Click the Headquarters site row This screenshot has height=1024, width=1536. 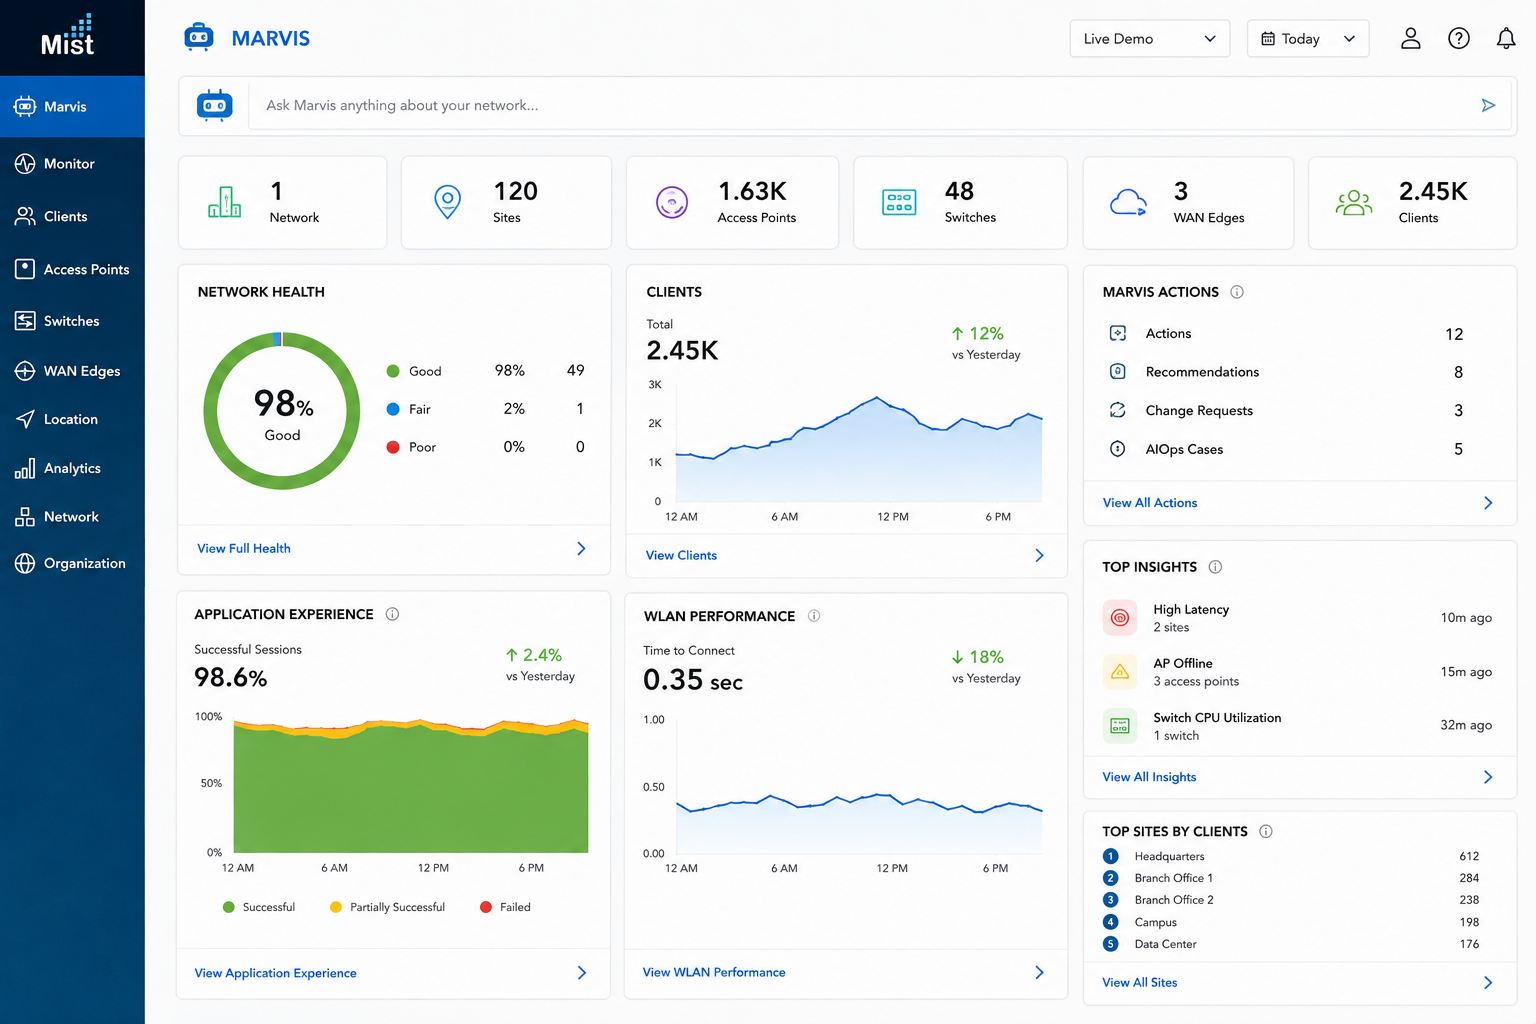[x=1292, y=856]
